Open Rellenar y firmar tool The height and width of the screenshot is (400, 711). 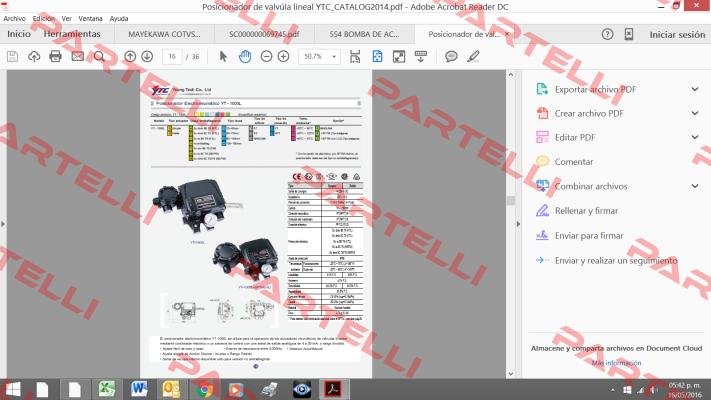point(586,211)
